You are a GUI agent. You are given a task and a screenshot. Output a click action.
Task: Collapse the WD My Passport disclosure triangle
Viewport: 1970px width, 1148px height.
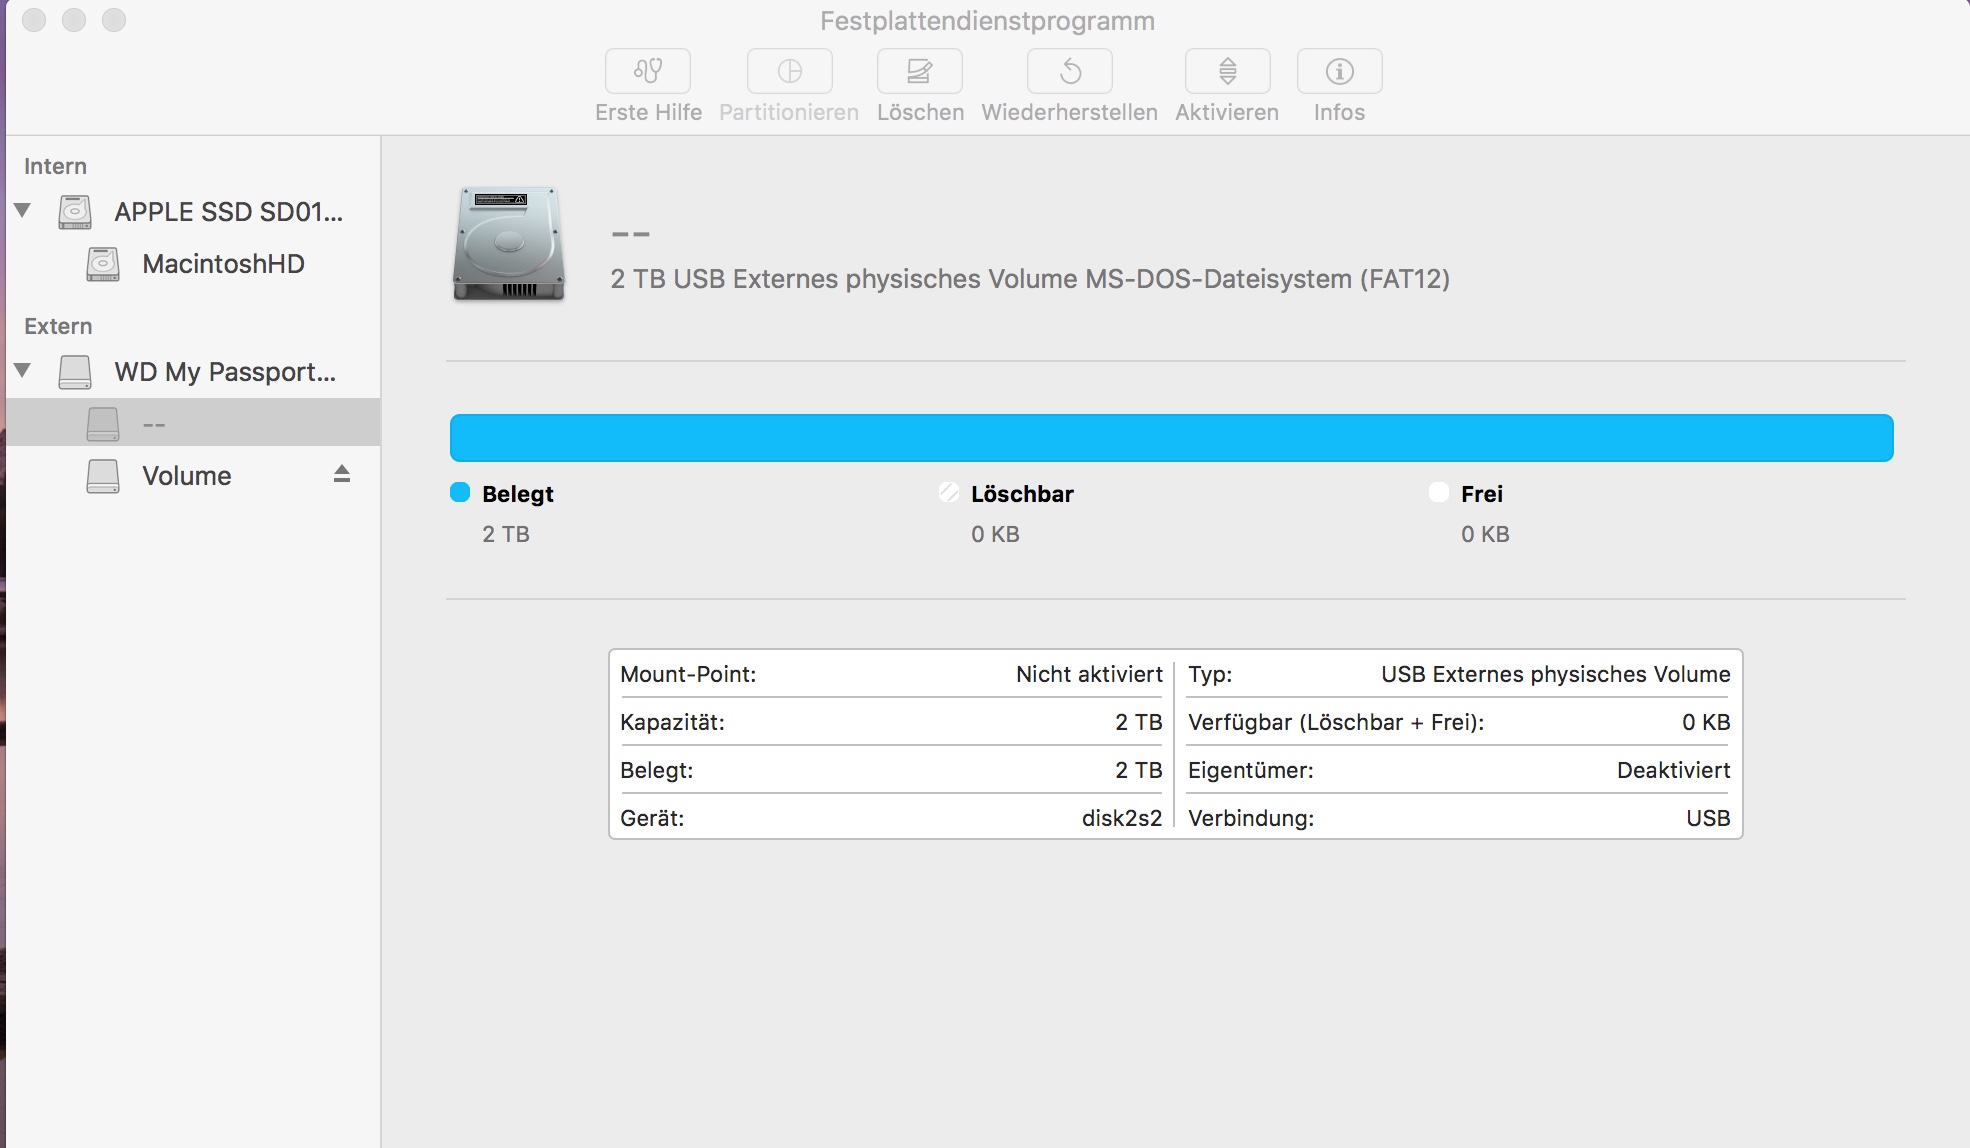[x=23, y=370]
